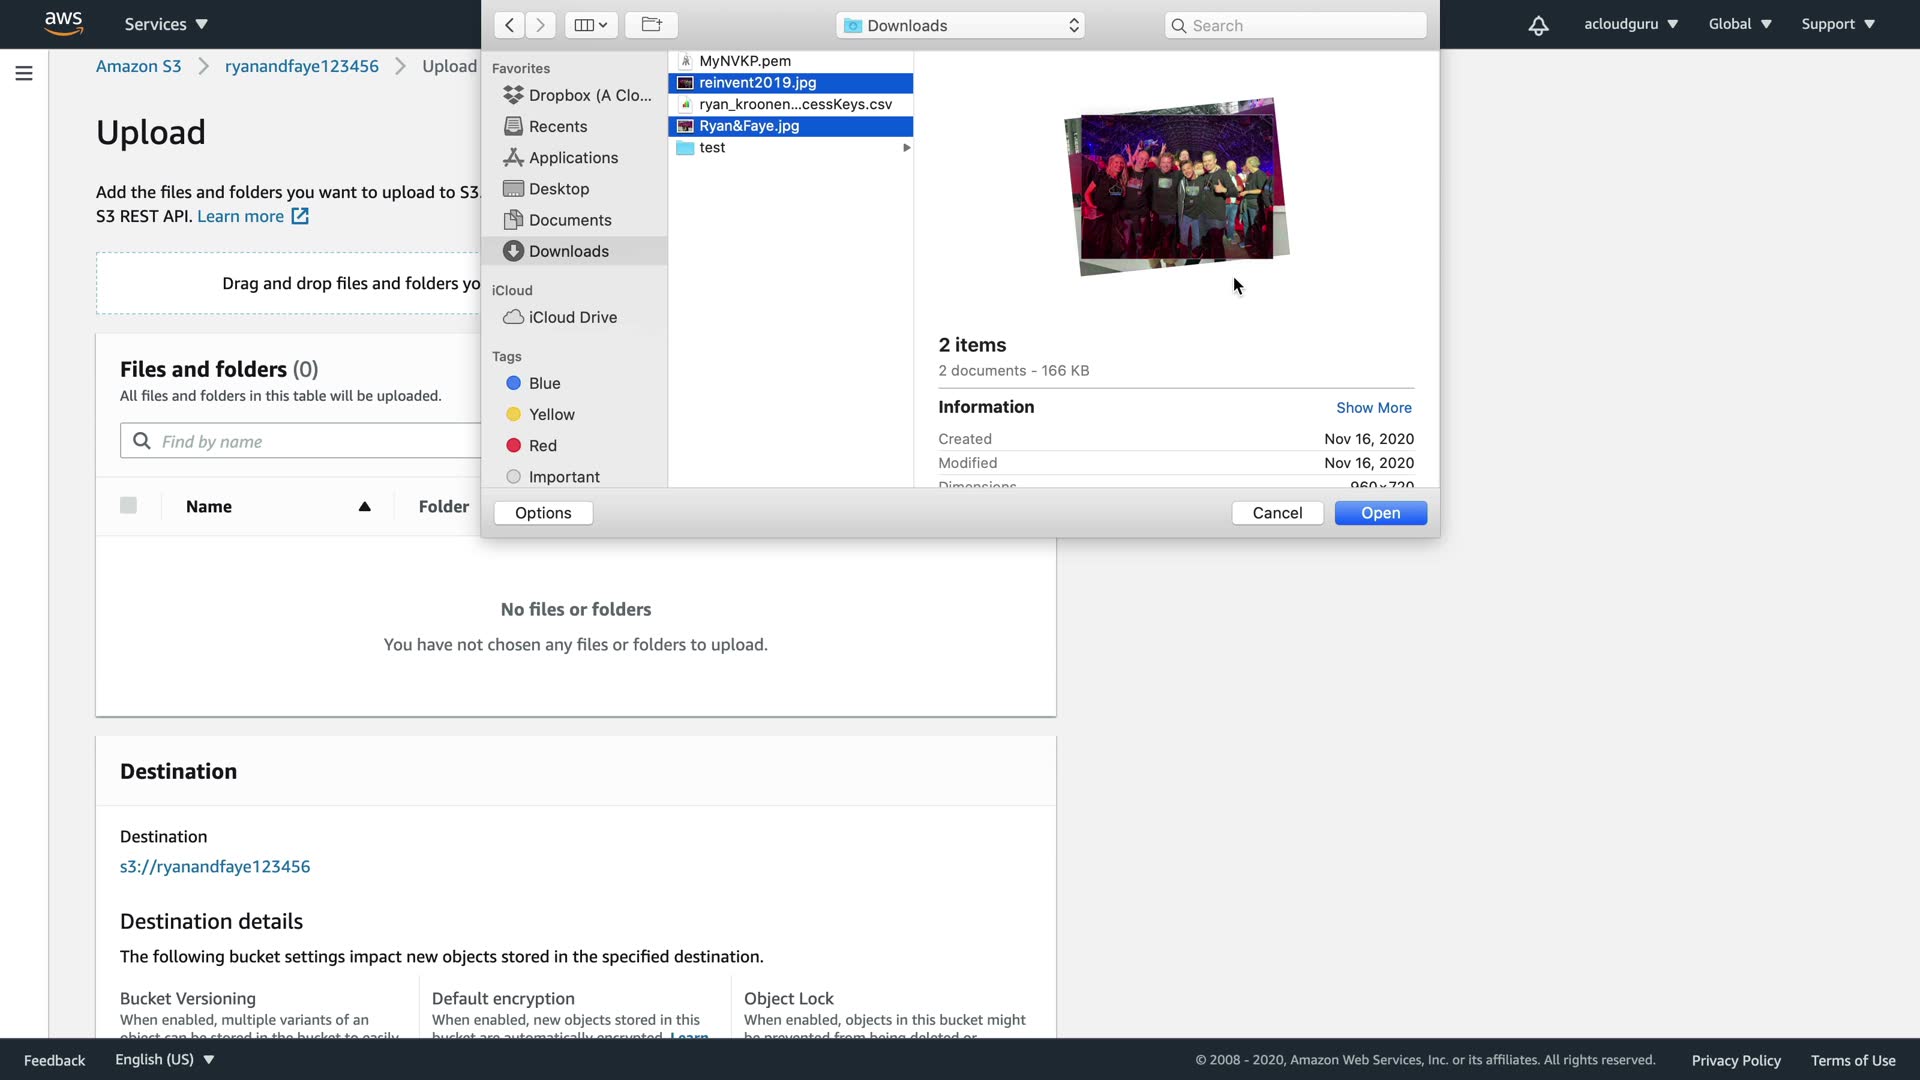The image size is (1920, 1080).
Task: Select the Important tag circle
Action: (x=513, y=477)
